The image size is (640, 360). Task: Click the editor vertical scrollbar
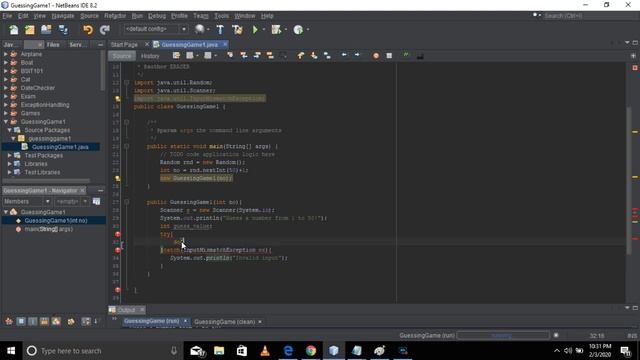[629, 180]
